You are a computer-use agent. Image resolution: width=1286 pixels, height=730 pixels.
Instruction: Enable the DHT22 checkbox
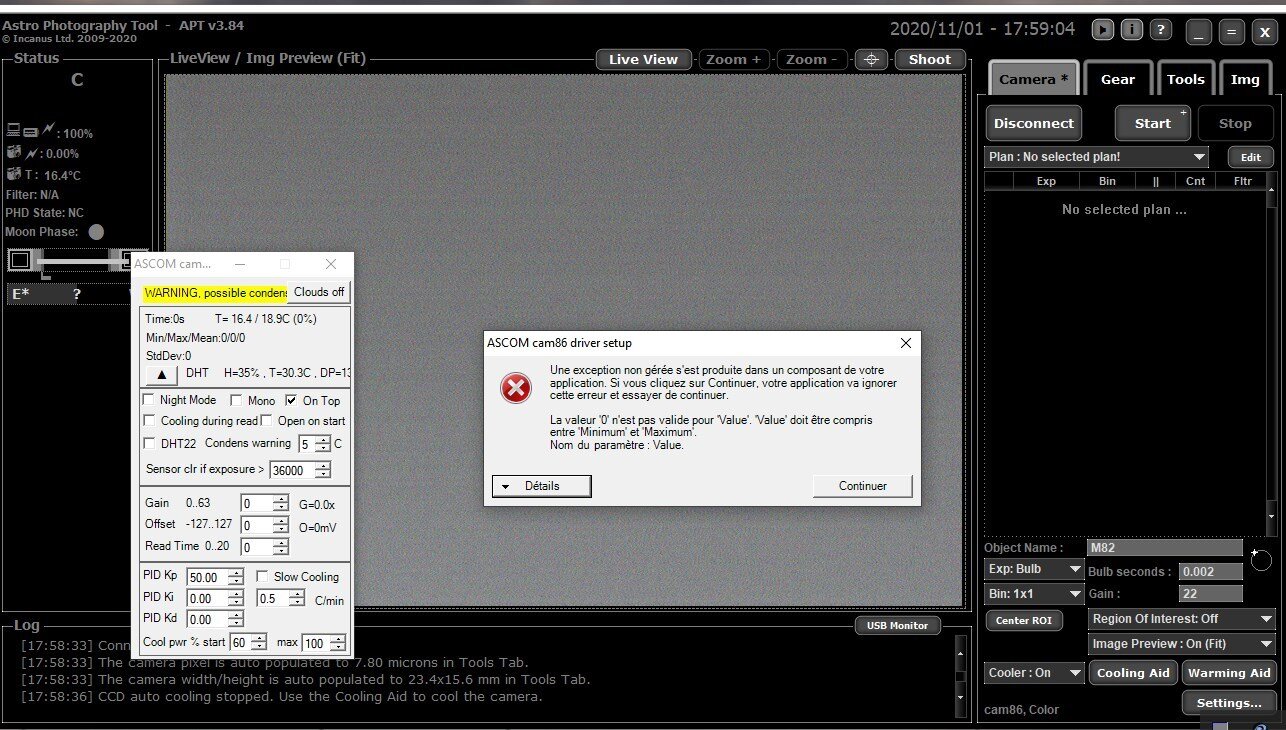150,443
